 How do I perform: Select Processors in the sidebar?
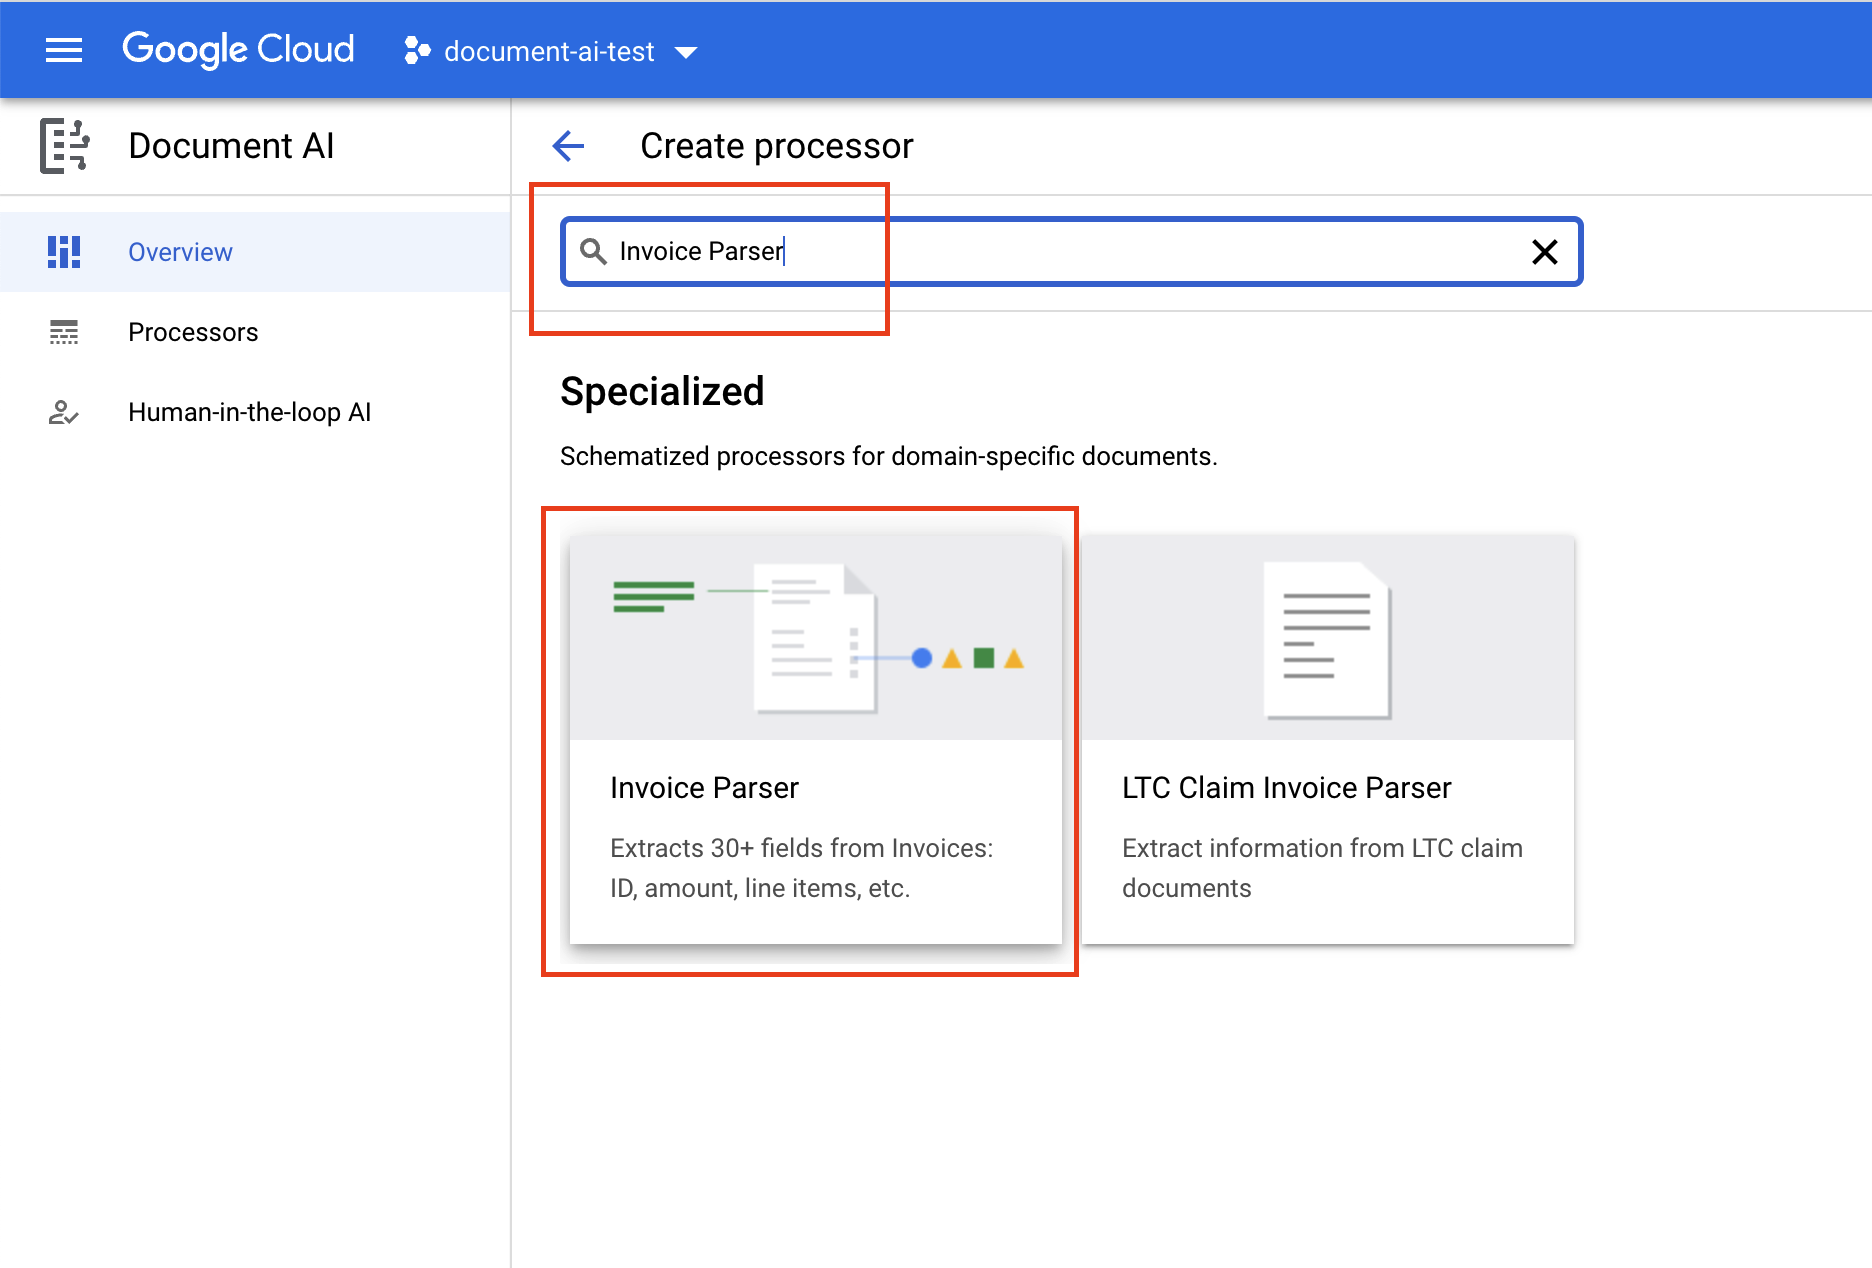(x=193, y=332)
